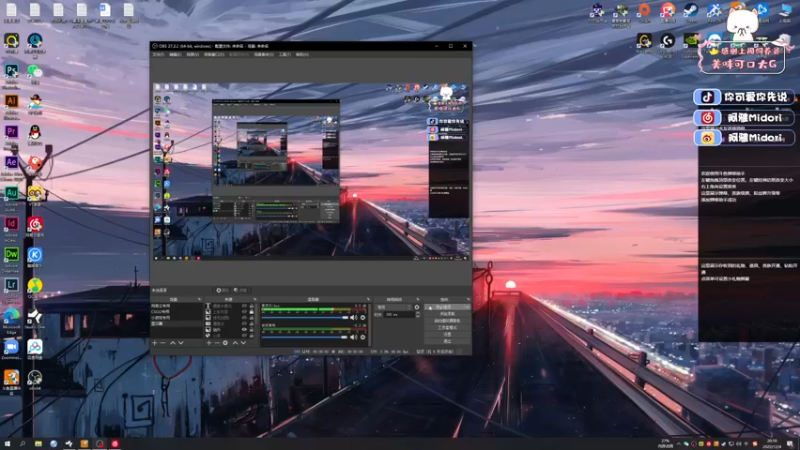
Task: Open transition properties gear in Scene Transitions
Action: (x=417, y=307)
